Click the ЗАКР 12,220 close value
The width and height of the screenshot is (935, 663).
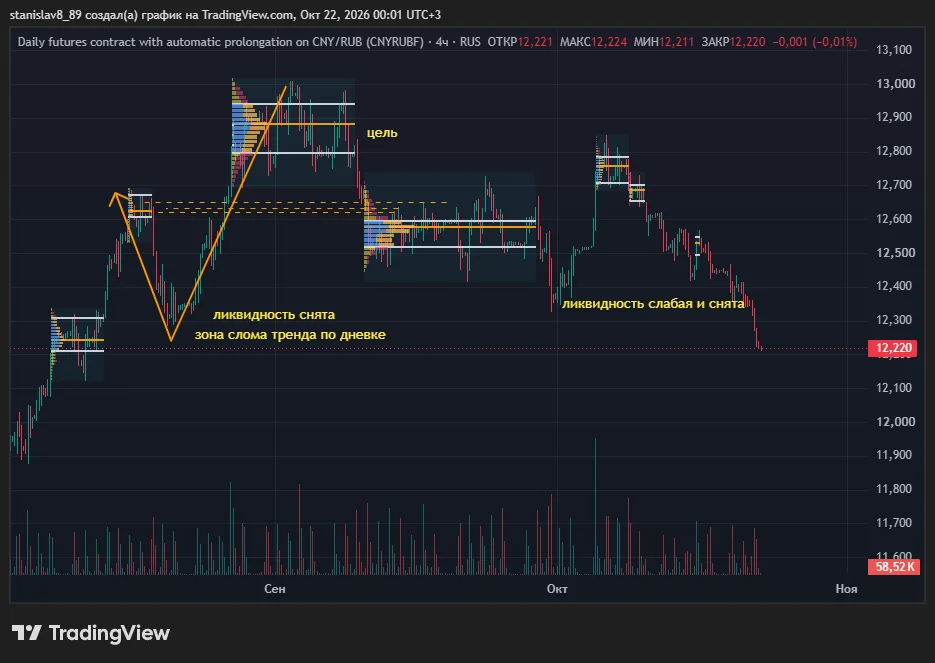(x=733, y=42)
